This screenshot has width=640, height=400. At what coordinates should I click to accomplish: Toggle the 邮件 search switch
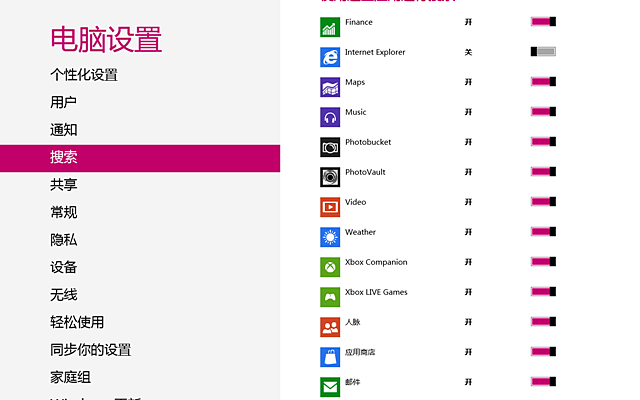[543, 382]
